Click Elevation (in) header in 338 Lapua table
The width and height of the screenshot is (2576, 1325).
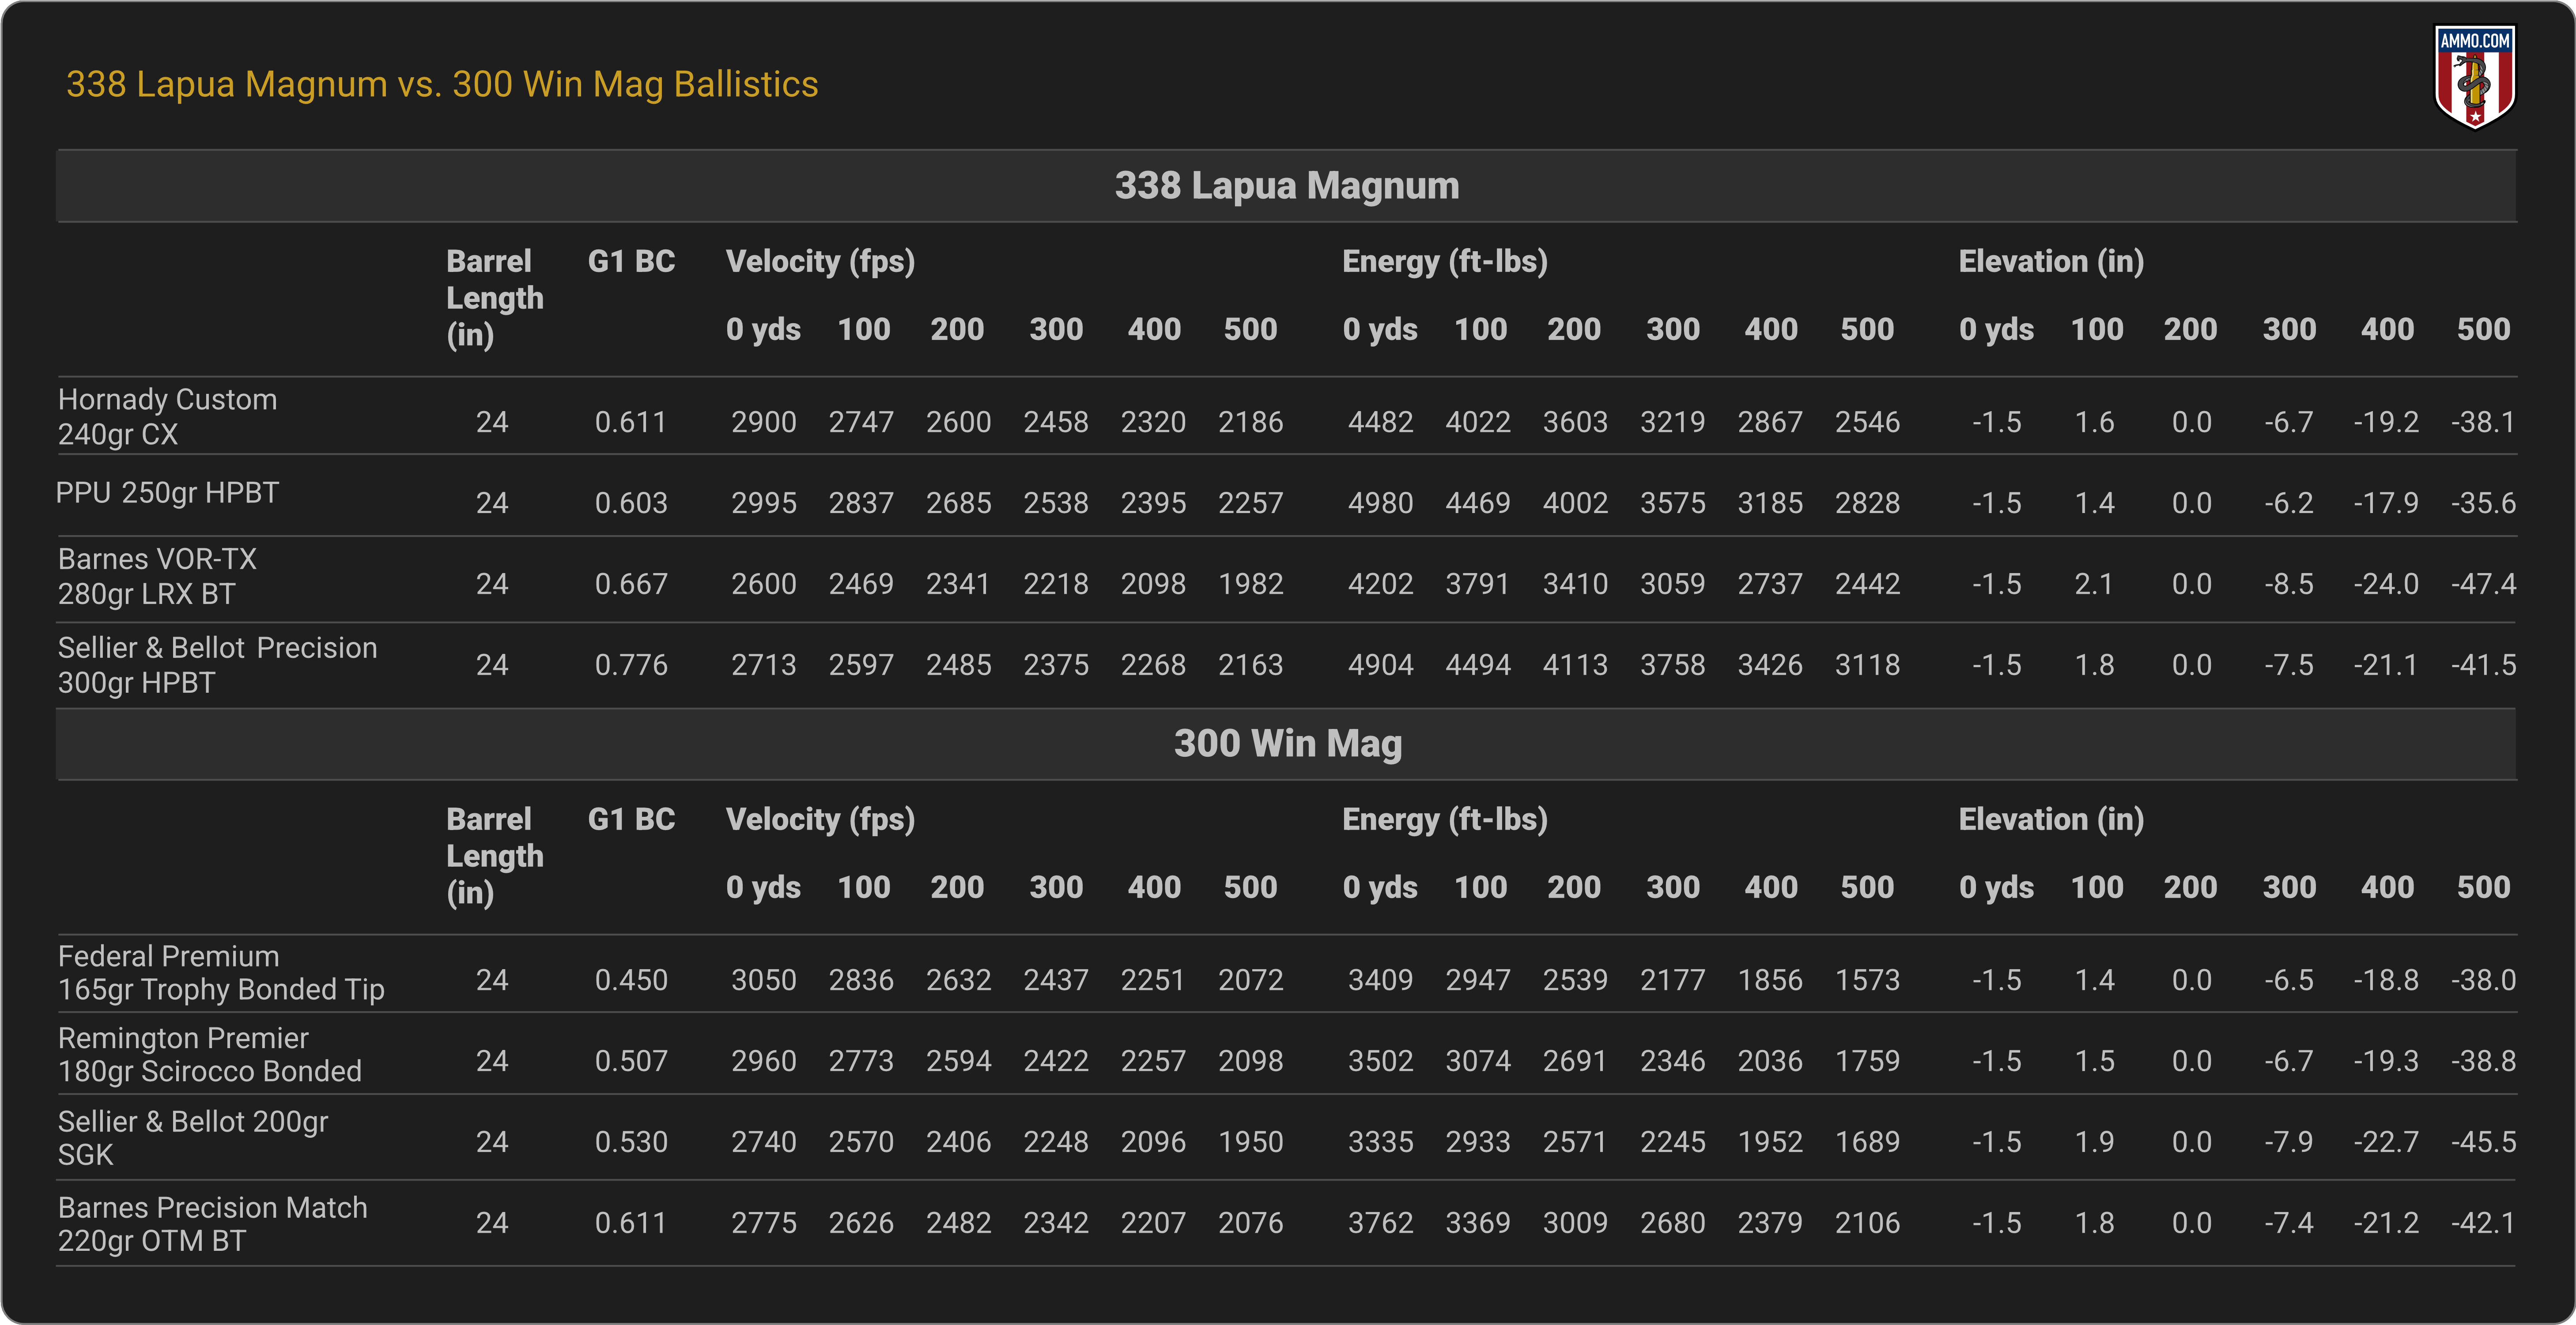pos(2051,262)
